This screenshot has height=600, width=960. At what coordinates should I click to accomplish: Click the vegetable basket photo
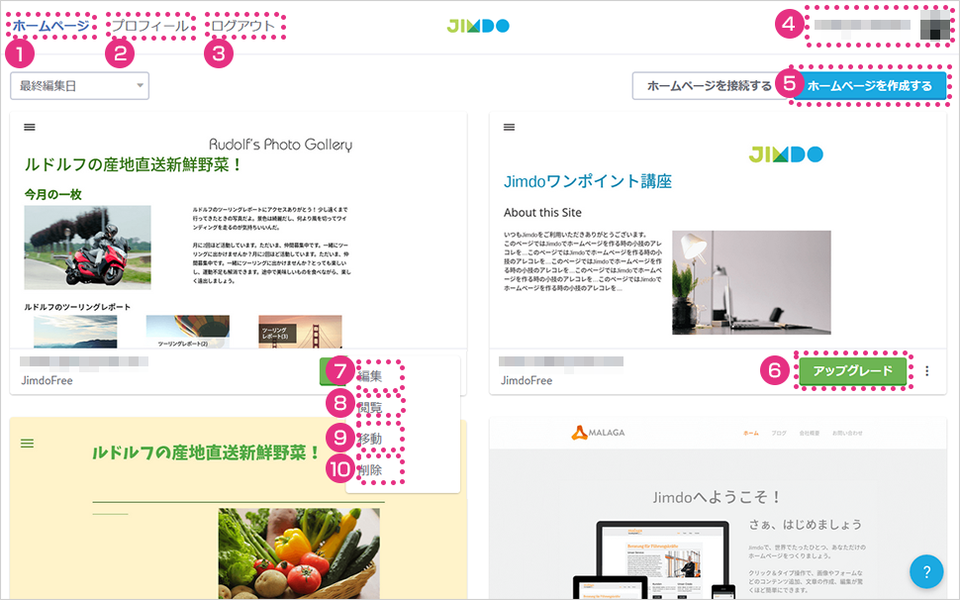pyautogui.click(x=299, y=553)
